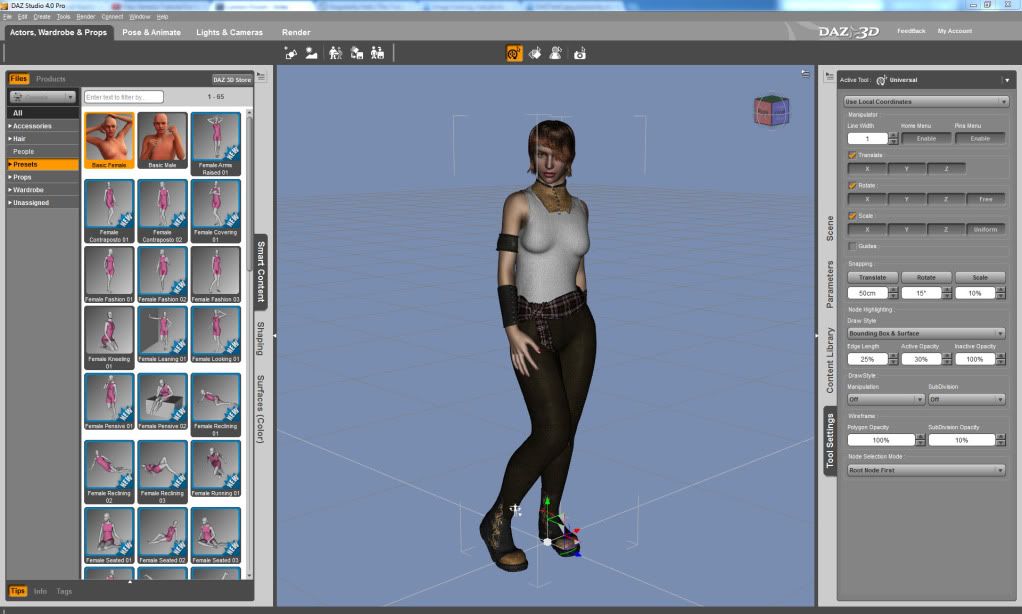Click the Active Opacity 30% field

tap(921, 359)
